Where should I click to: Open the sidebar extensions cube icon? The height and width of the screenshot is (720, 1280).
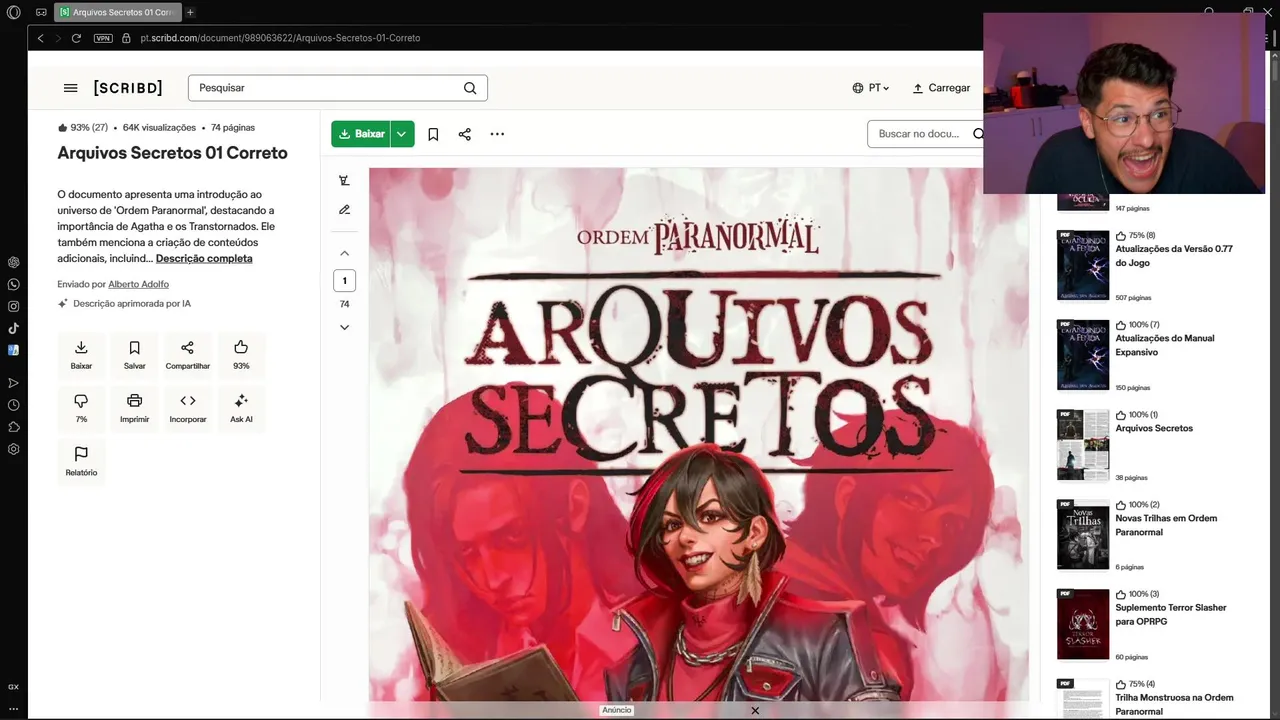tap(13, 427)
